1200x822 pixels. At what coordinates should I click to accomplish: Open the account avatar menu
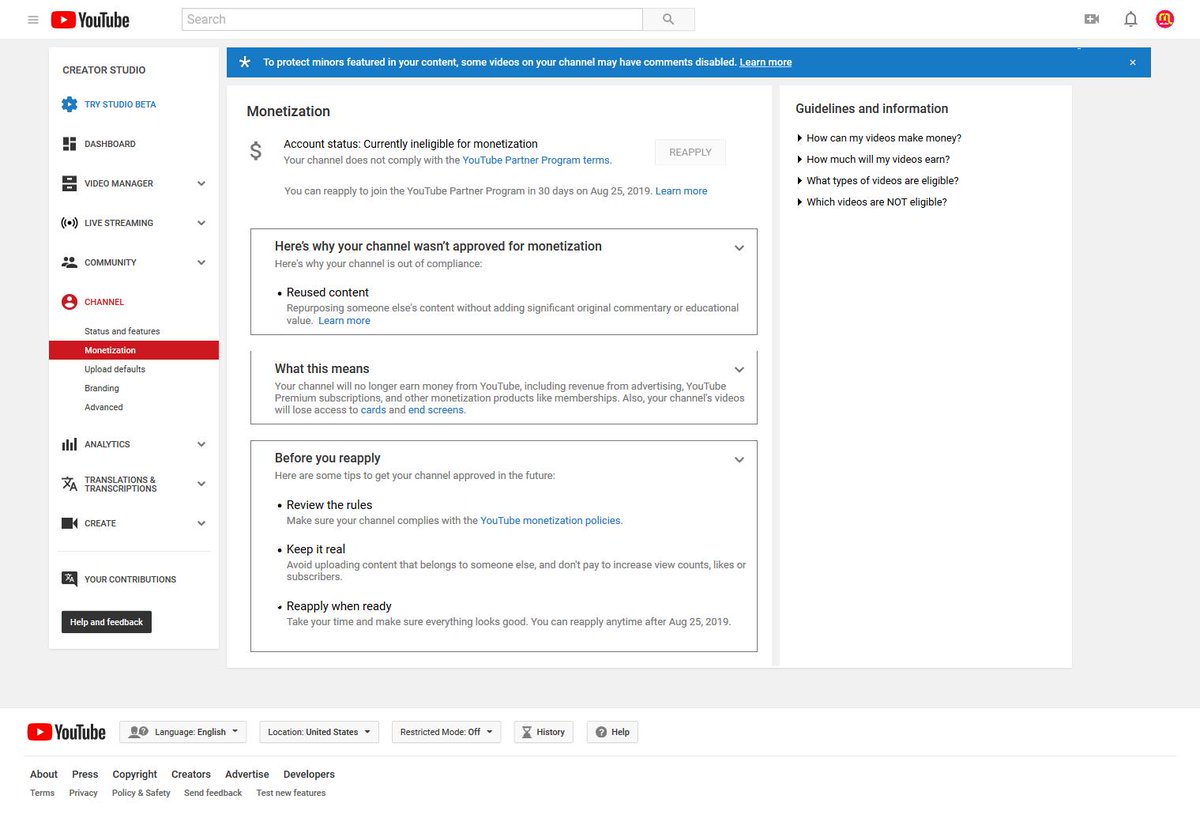(x=1165, y=19)
